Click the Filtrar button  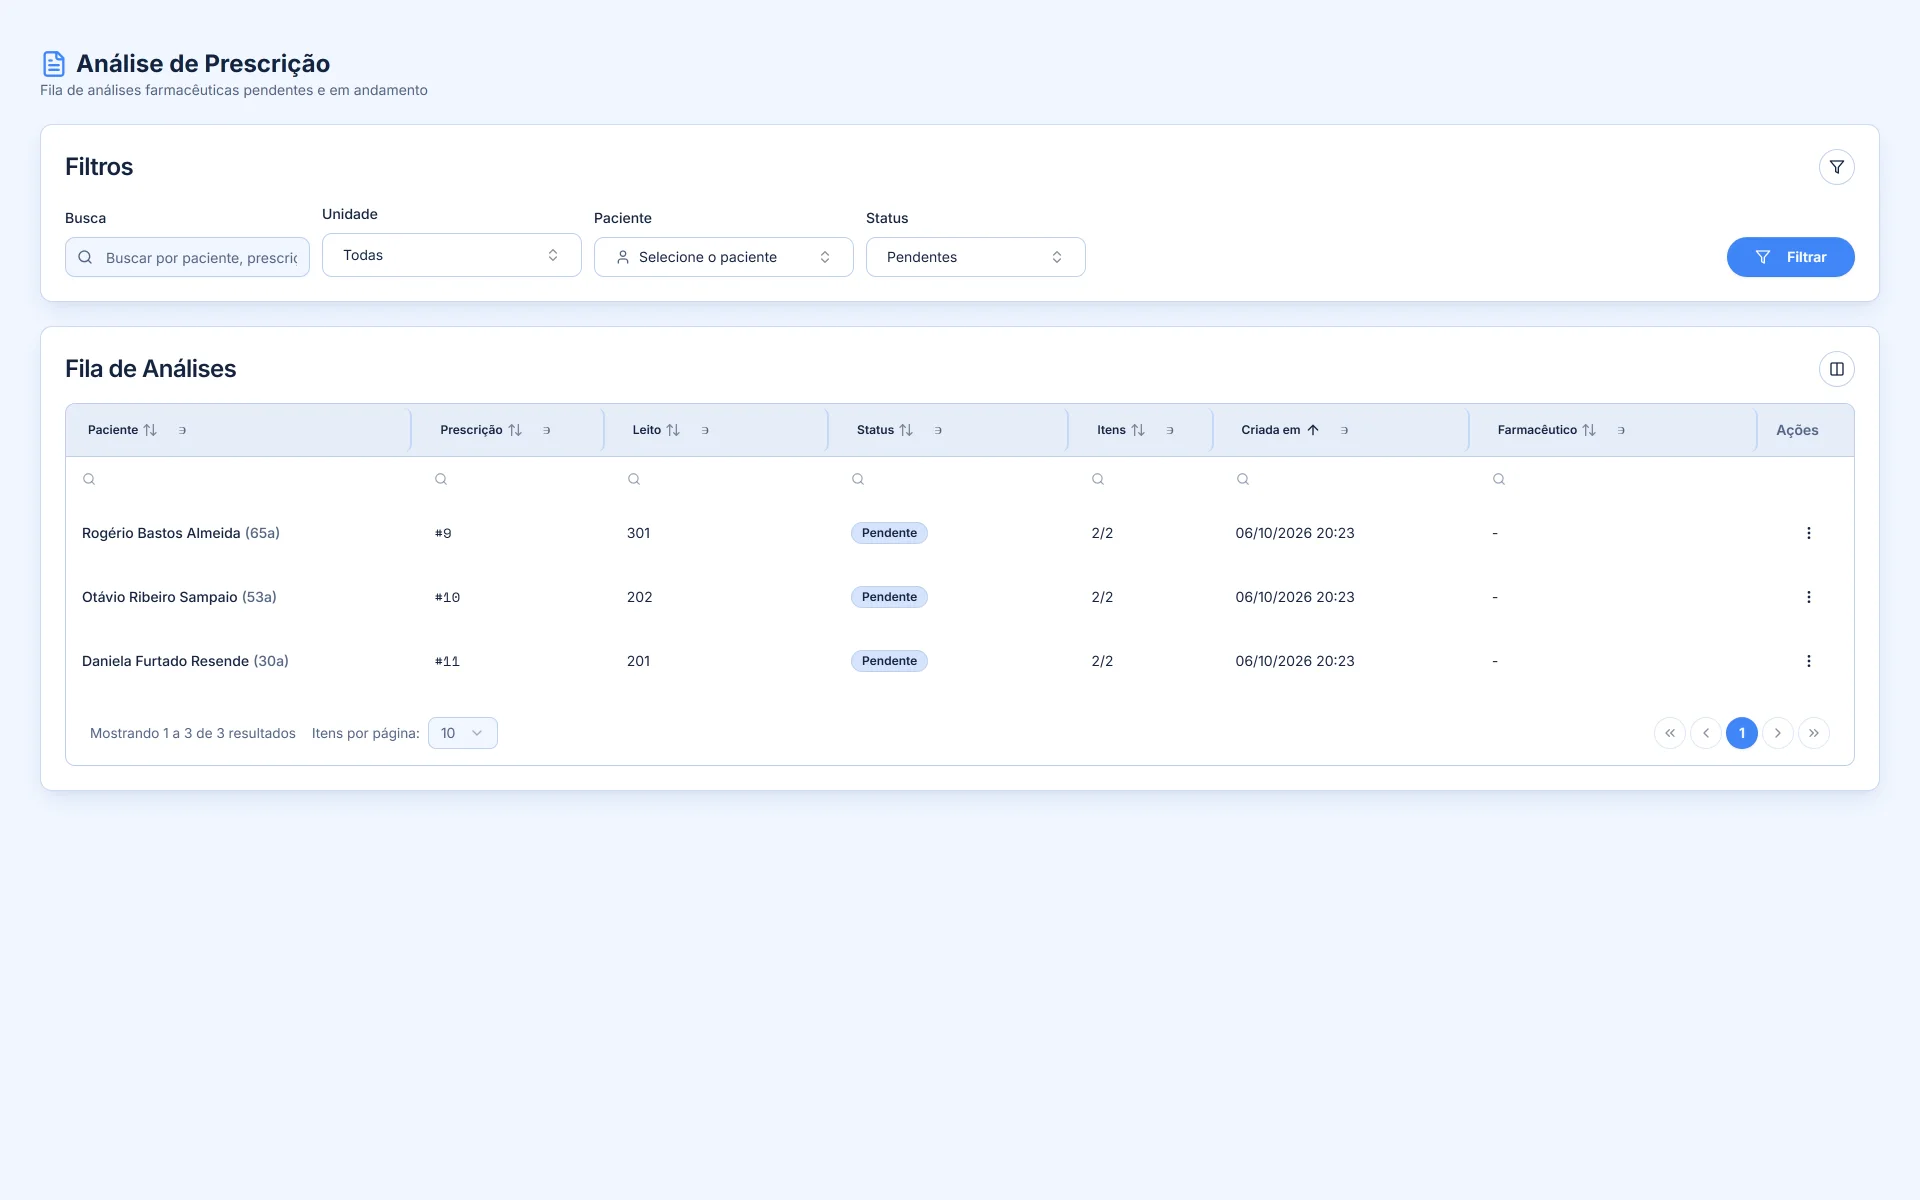point(1790,257)
